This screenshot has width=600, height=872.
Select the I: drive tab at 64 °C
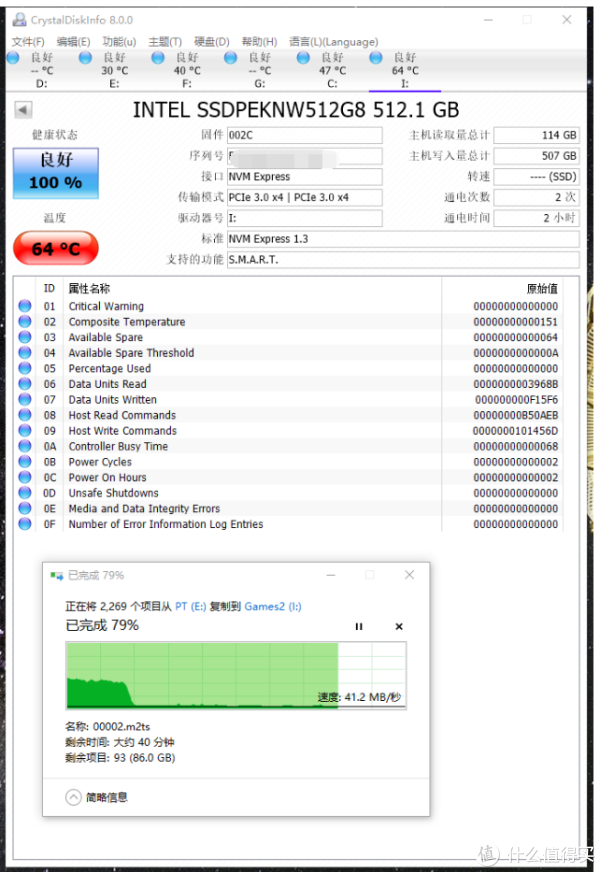pos(405,71)
